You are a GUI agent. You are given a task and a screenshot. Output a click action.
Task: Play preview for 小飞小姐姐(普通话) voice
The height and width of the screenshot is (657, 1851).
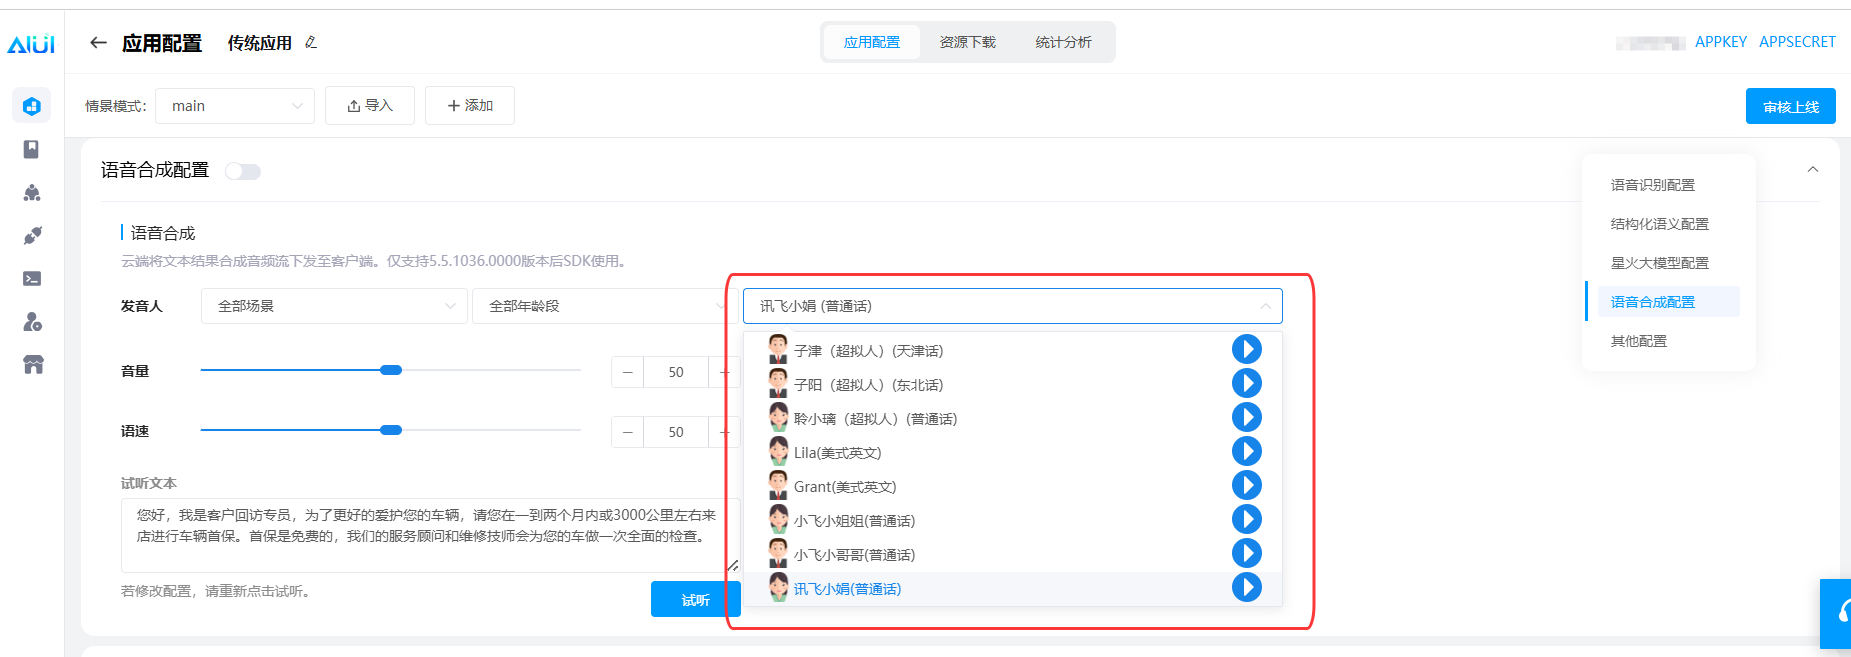tap(1246, 519)
